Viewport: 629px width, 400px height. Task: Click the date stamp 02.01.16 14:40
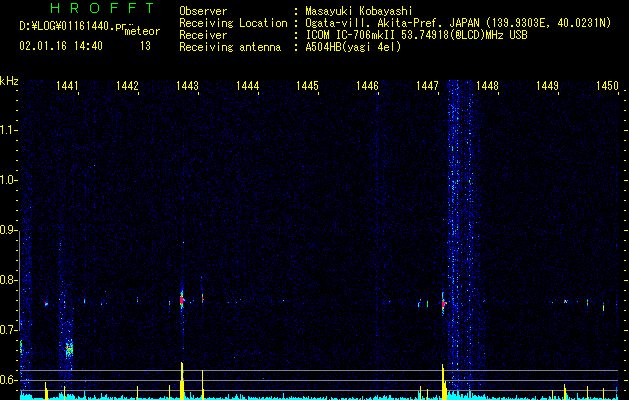click(x=61, y=46)
